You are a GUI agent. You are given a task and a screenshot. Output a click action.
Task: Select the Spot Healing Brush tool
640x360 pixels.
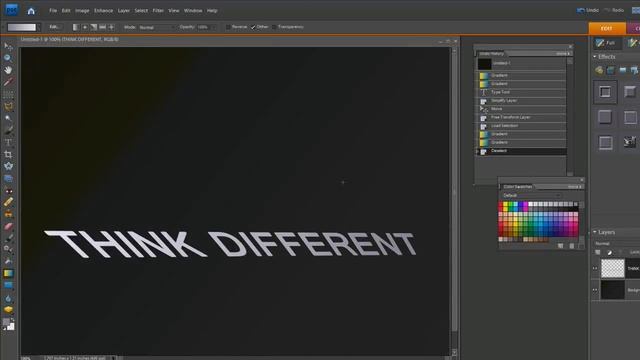[8, 202]
